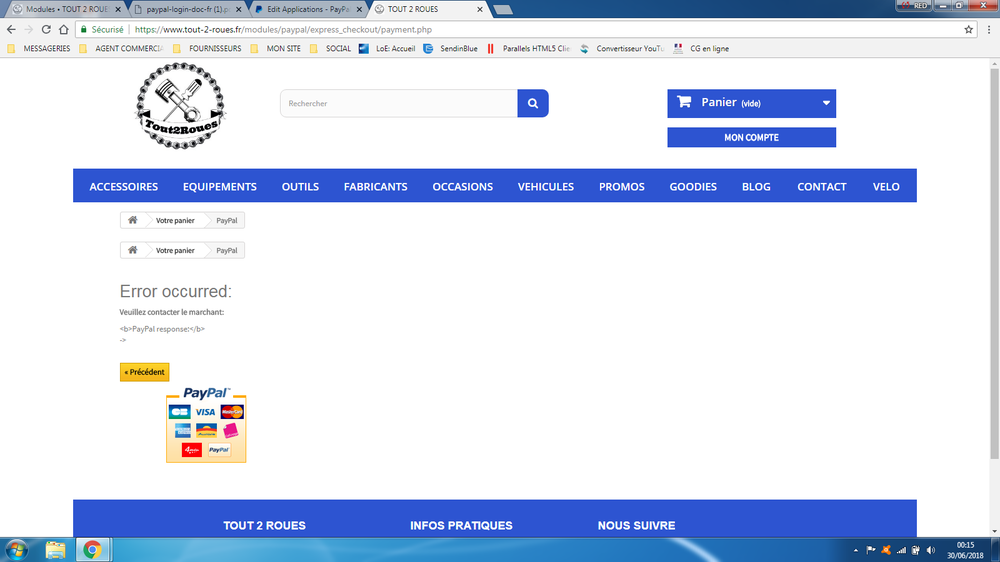Open the CONTACT menu item
This screenshot has height=562, width=1000.
821,186
